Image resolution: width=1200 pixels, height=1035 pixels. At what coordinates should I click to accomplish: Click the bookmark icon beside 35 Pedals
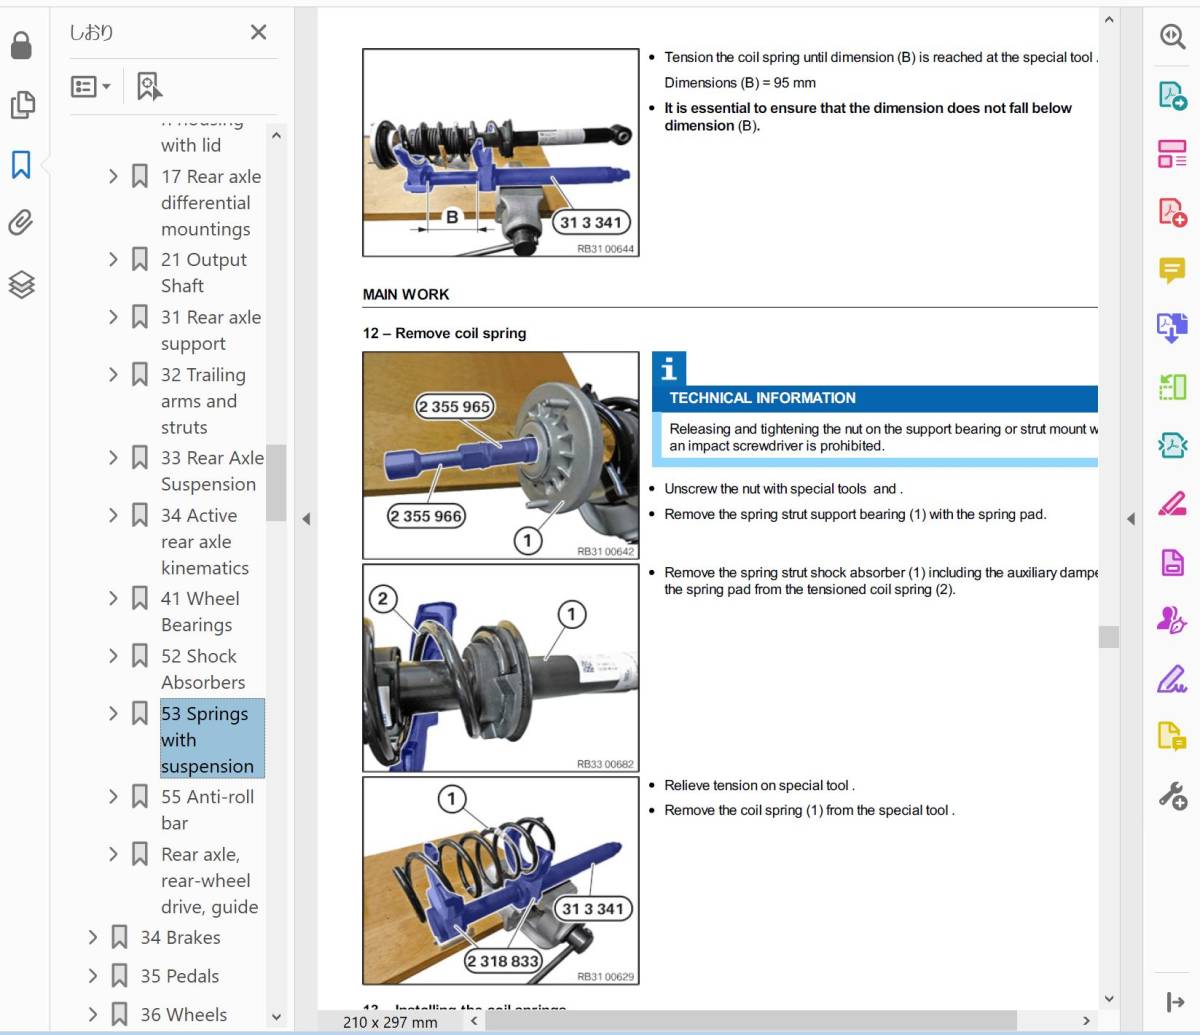[119, 975]
